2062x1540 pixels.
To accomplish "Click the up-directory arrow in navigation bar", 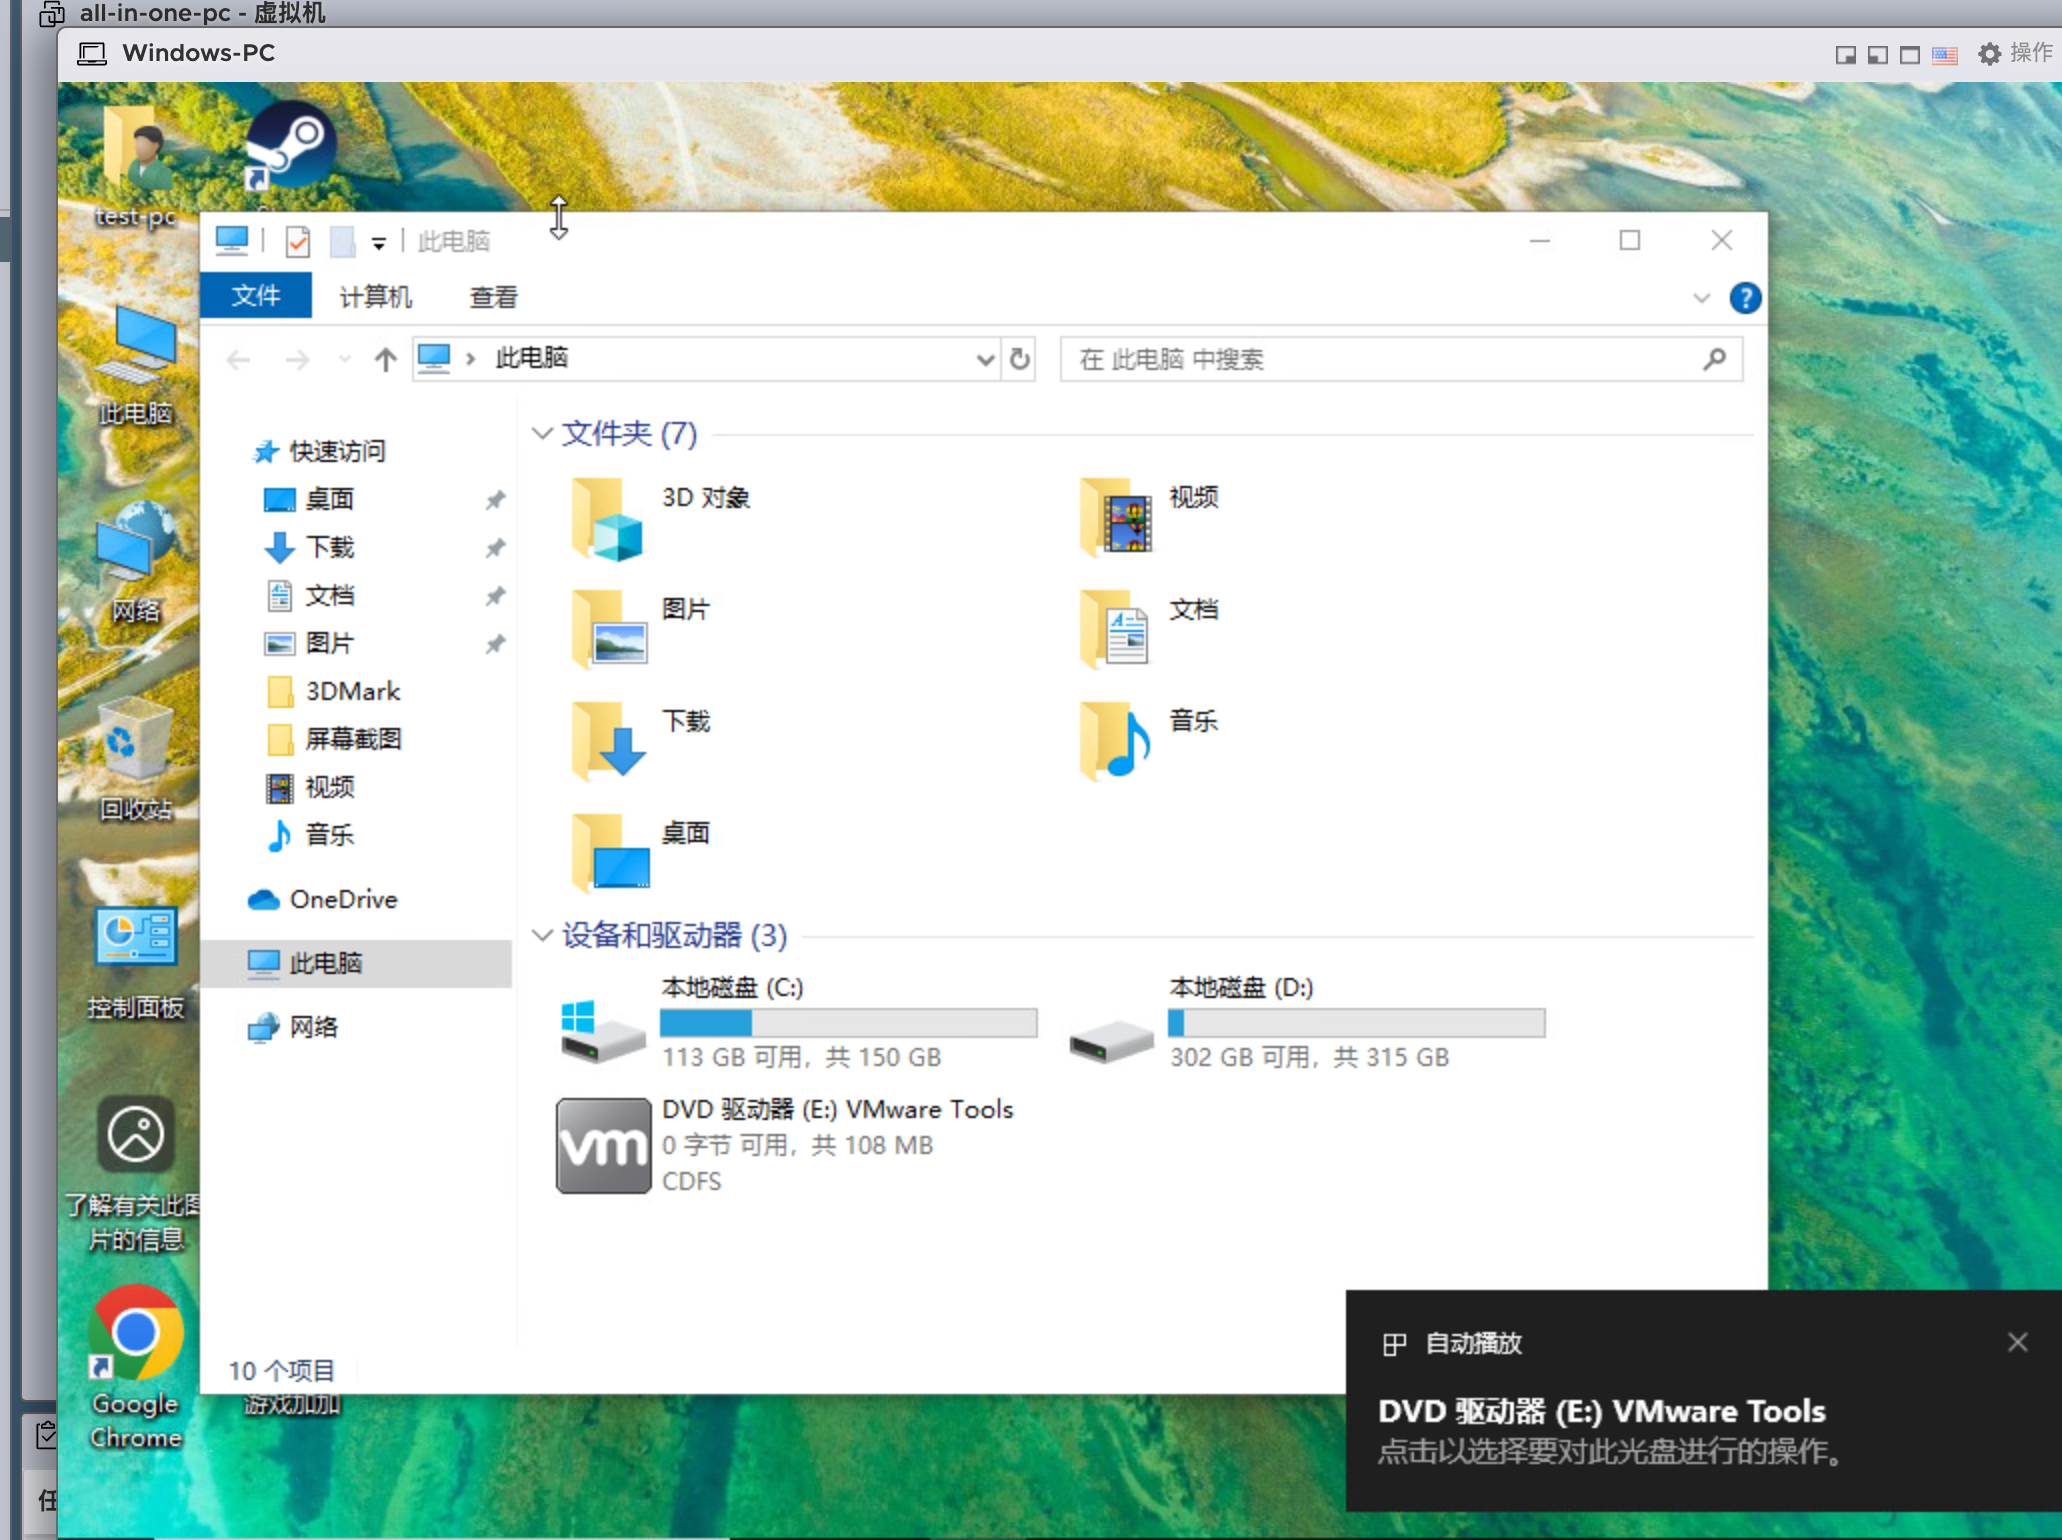I will [385, 359].
